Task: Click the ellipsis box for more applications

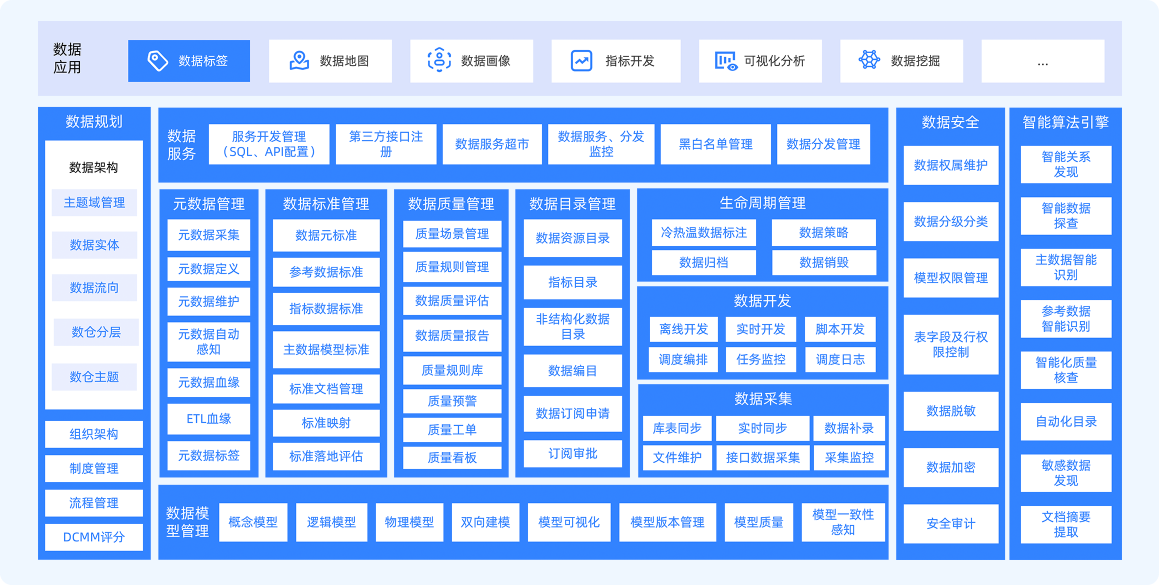Action: point(1042,60)
